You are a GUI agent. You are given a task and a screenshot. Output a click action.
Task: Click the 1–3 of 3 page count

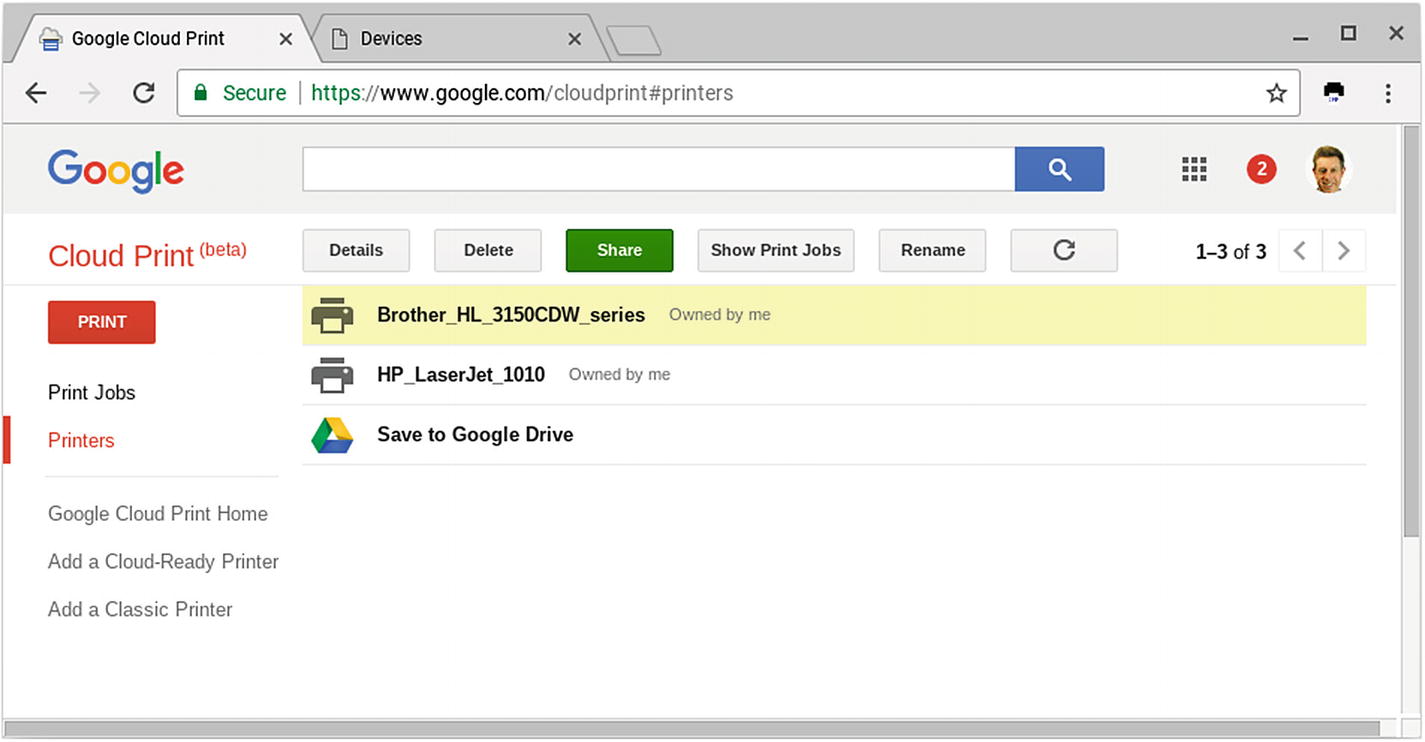tap(1231, 251)
